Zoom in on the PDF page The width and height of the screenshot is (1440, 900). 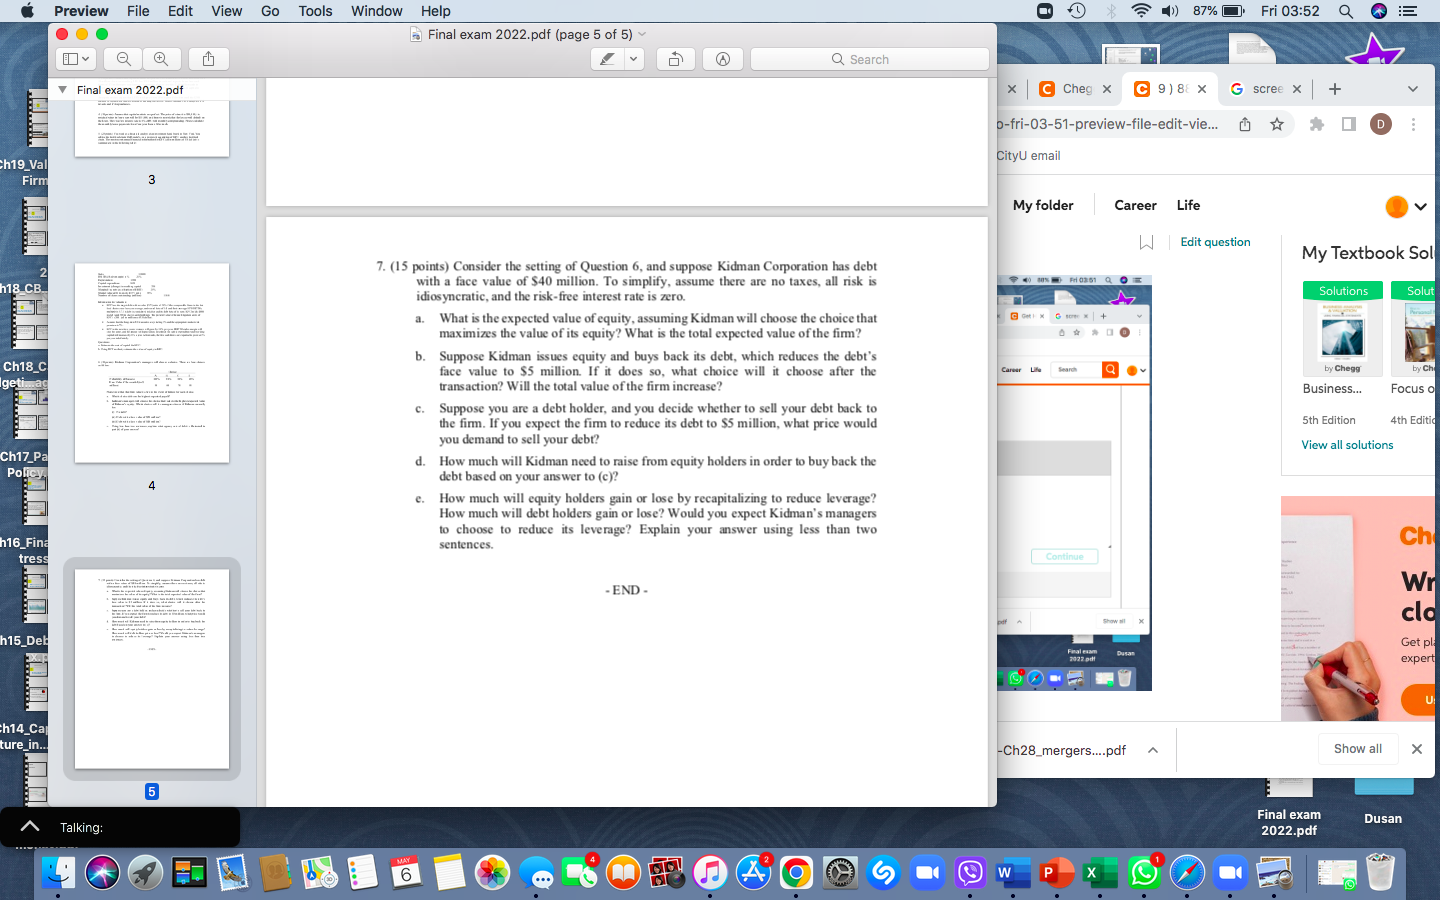162,59
